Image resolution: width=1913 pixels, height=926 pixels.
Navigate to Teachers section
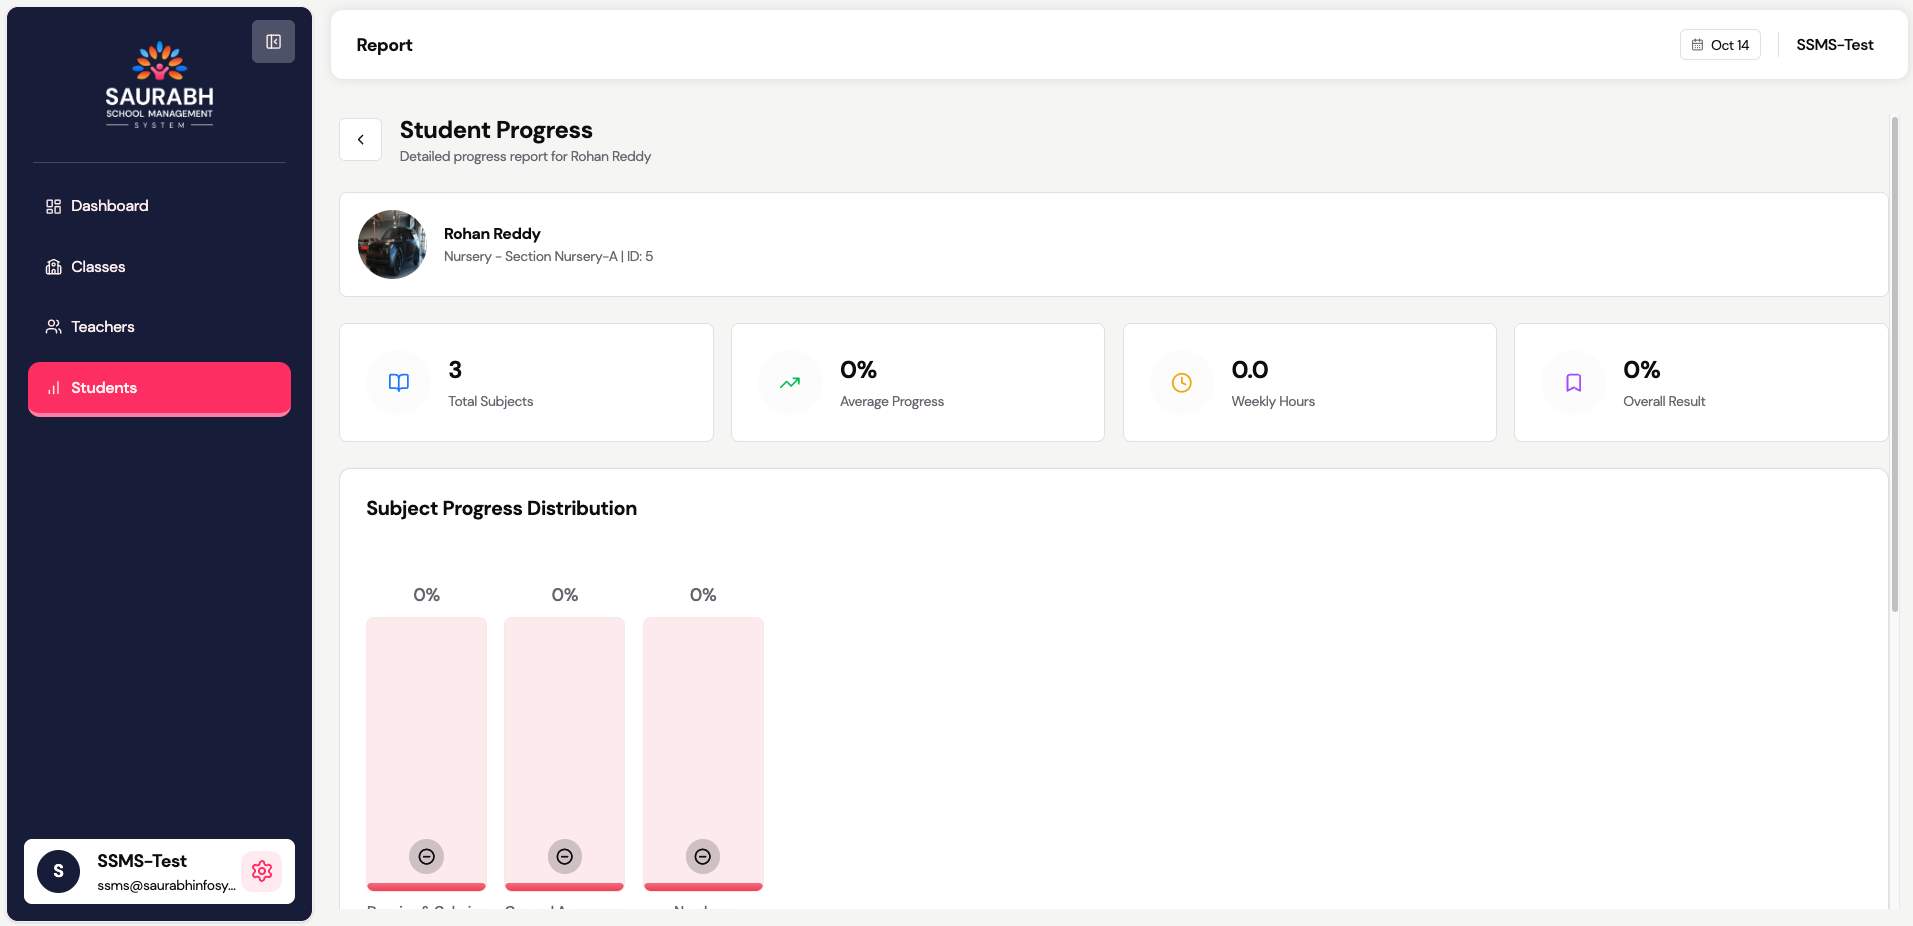point(102,327)
